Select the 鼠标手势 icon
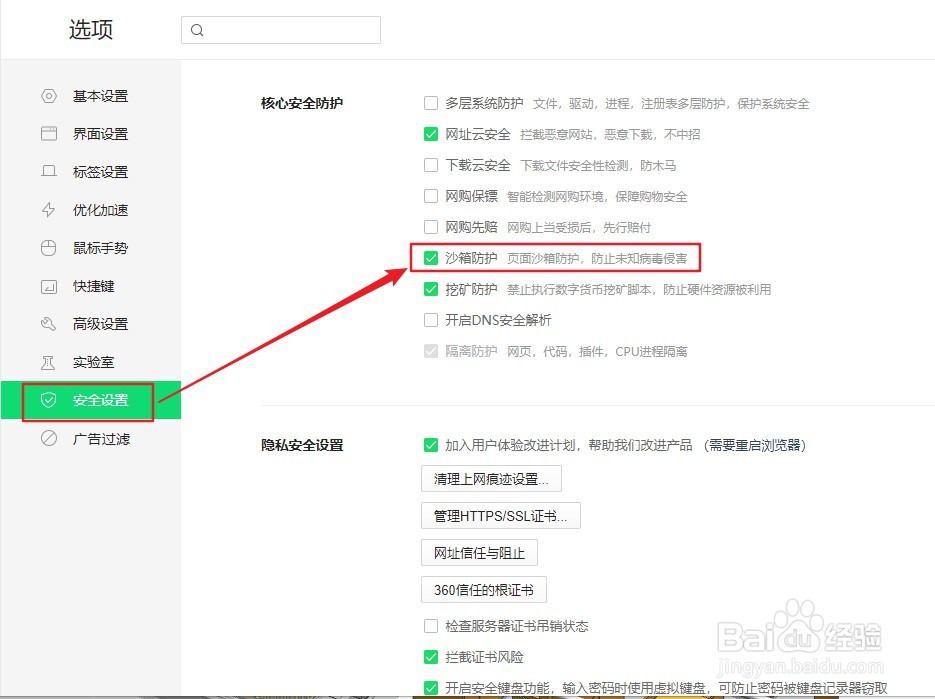935x699 pixels. pos(48,248)
